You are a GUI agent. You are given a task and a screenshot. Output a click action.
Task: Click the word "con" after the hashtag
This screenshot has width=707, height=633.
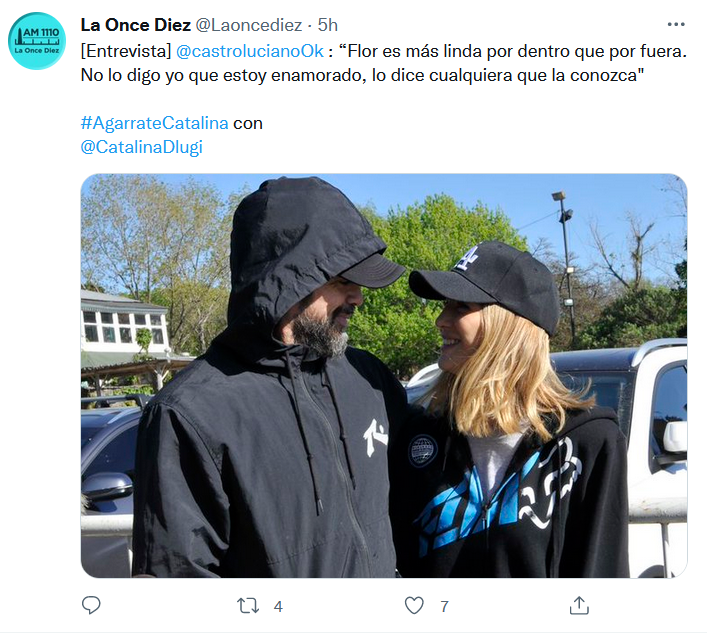tap(248, 124)
